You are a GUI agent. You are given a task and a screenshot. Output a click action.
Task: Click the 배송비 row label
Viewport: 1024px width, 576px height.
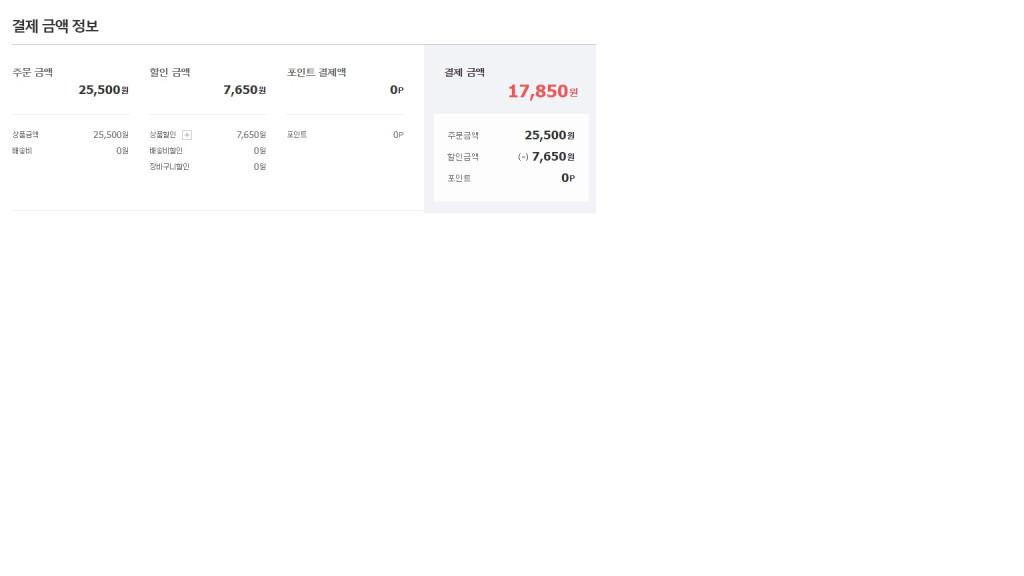coord(22,151)
